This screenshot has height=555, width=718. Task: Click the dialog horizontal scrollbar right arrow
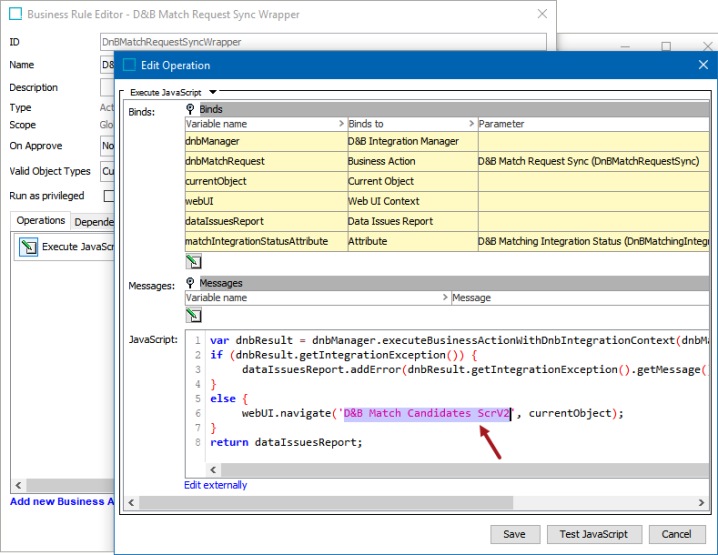701,502
